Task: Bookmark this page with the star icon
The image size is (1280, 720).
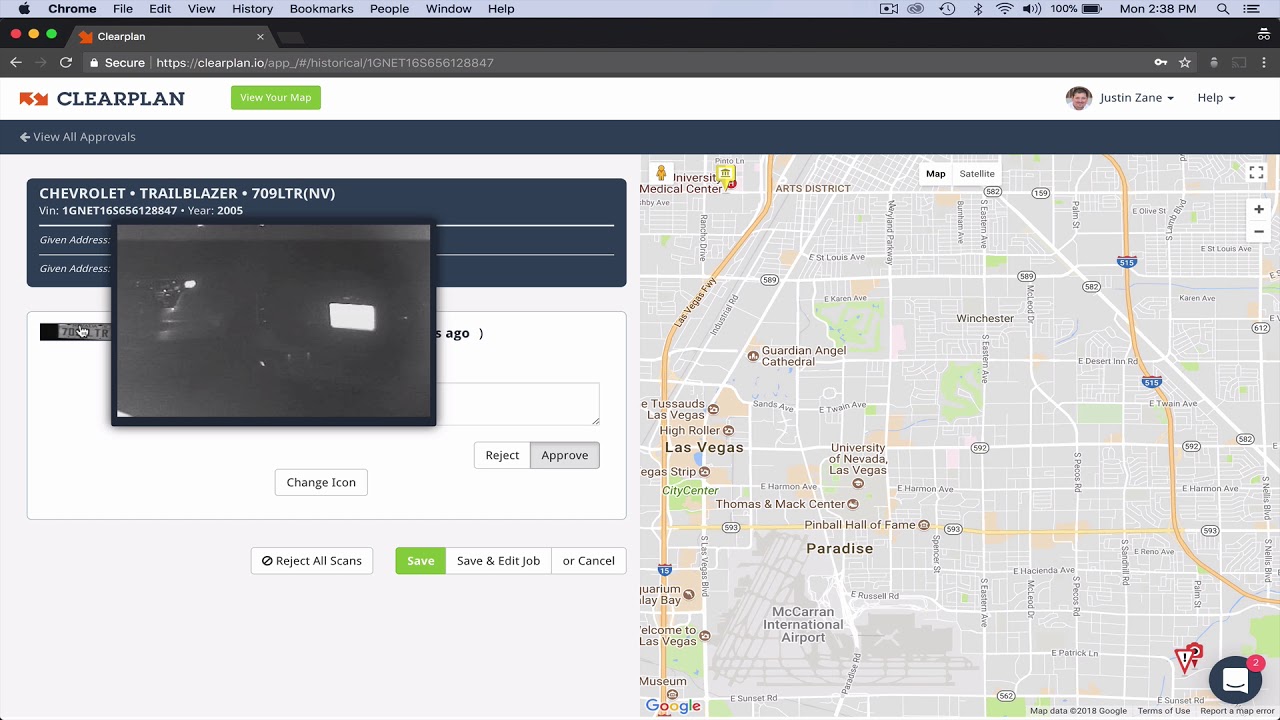Action: click(1185, 62)
